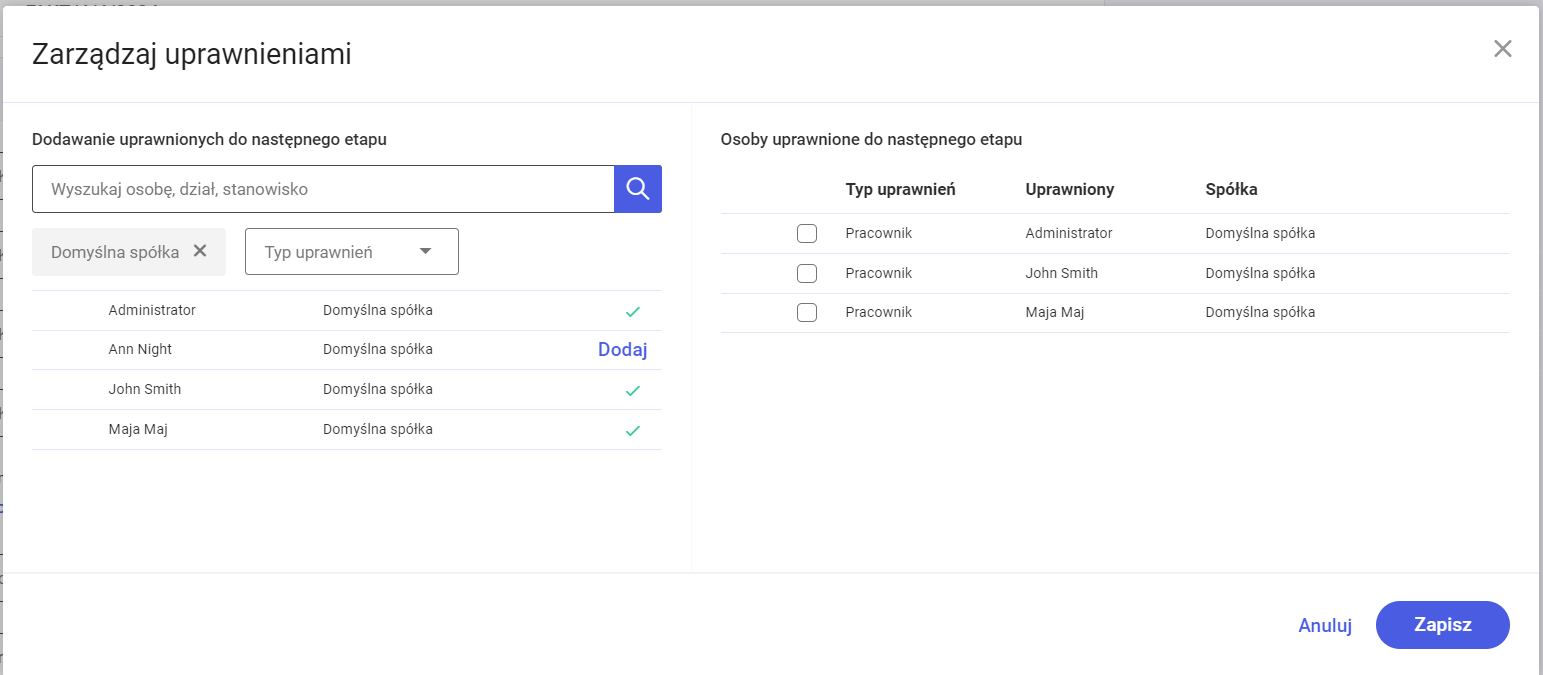Remove the Domyślna spółka filter chip
The width and height of the screenshot is (1543, 675).
200,251
